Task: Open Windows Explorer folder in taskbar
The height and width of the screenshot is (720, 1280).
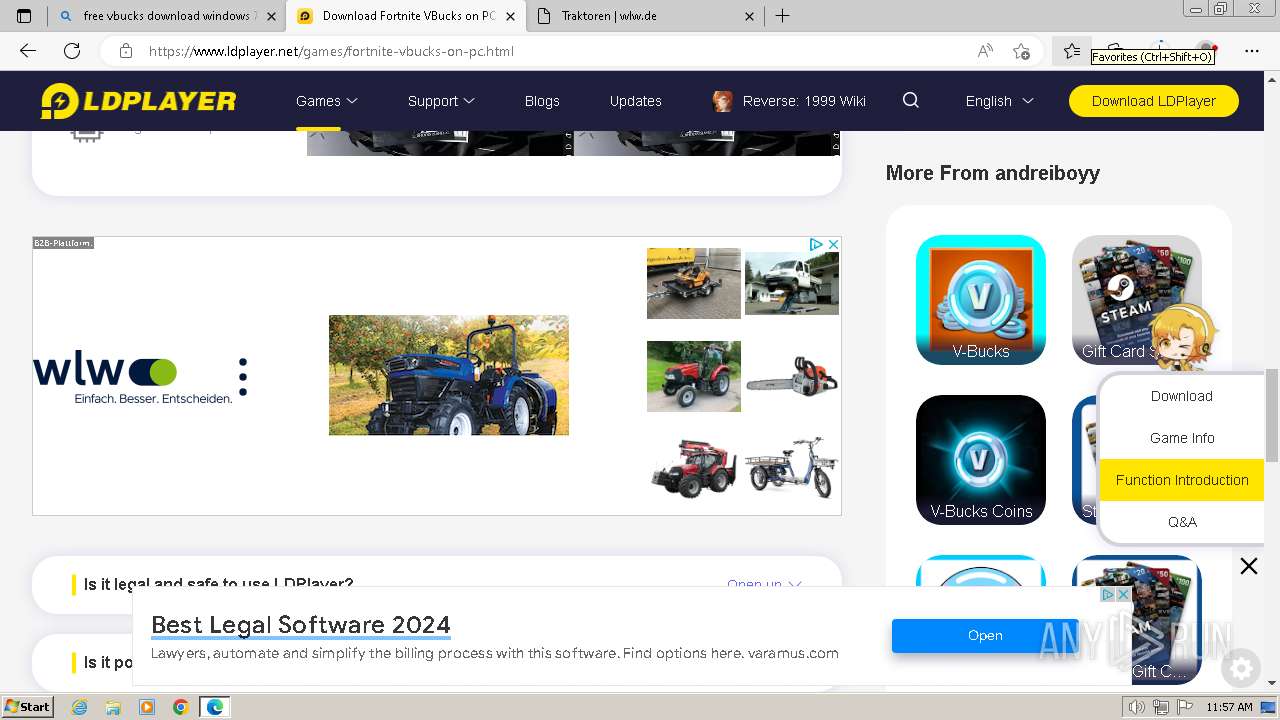Action: pos(113,707)
